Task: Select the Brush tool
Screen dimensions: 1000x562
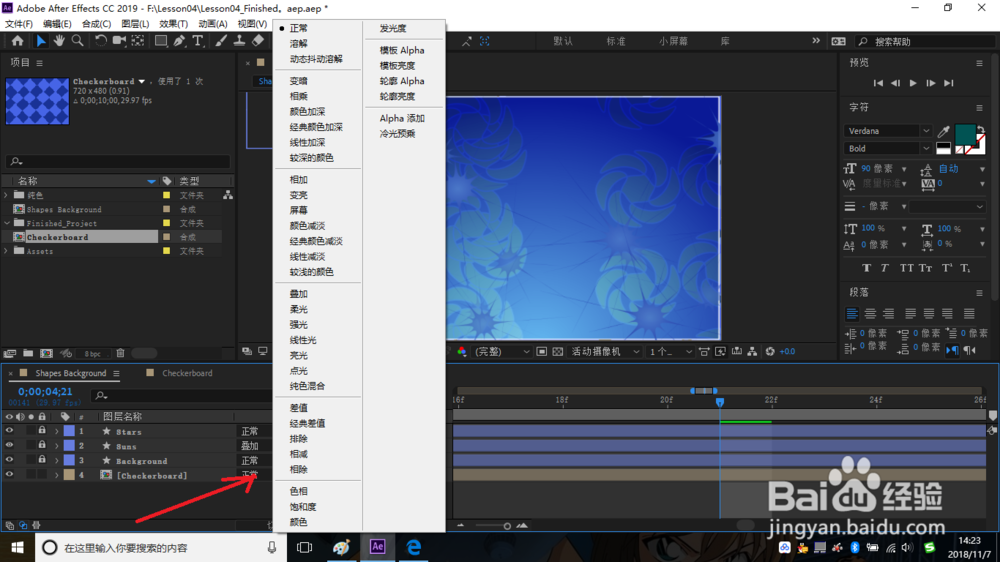Action: [x=221, y=41]
